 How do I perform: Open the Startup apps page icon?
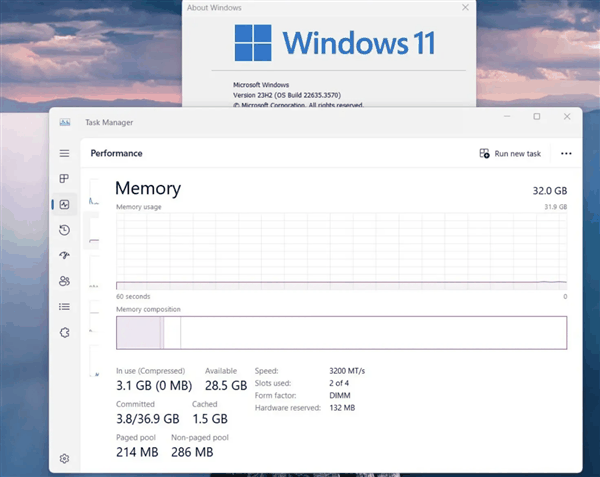pyautogui.click(x=64, y=255)
